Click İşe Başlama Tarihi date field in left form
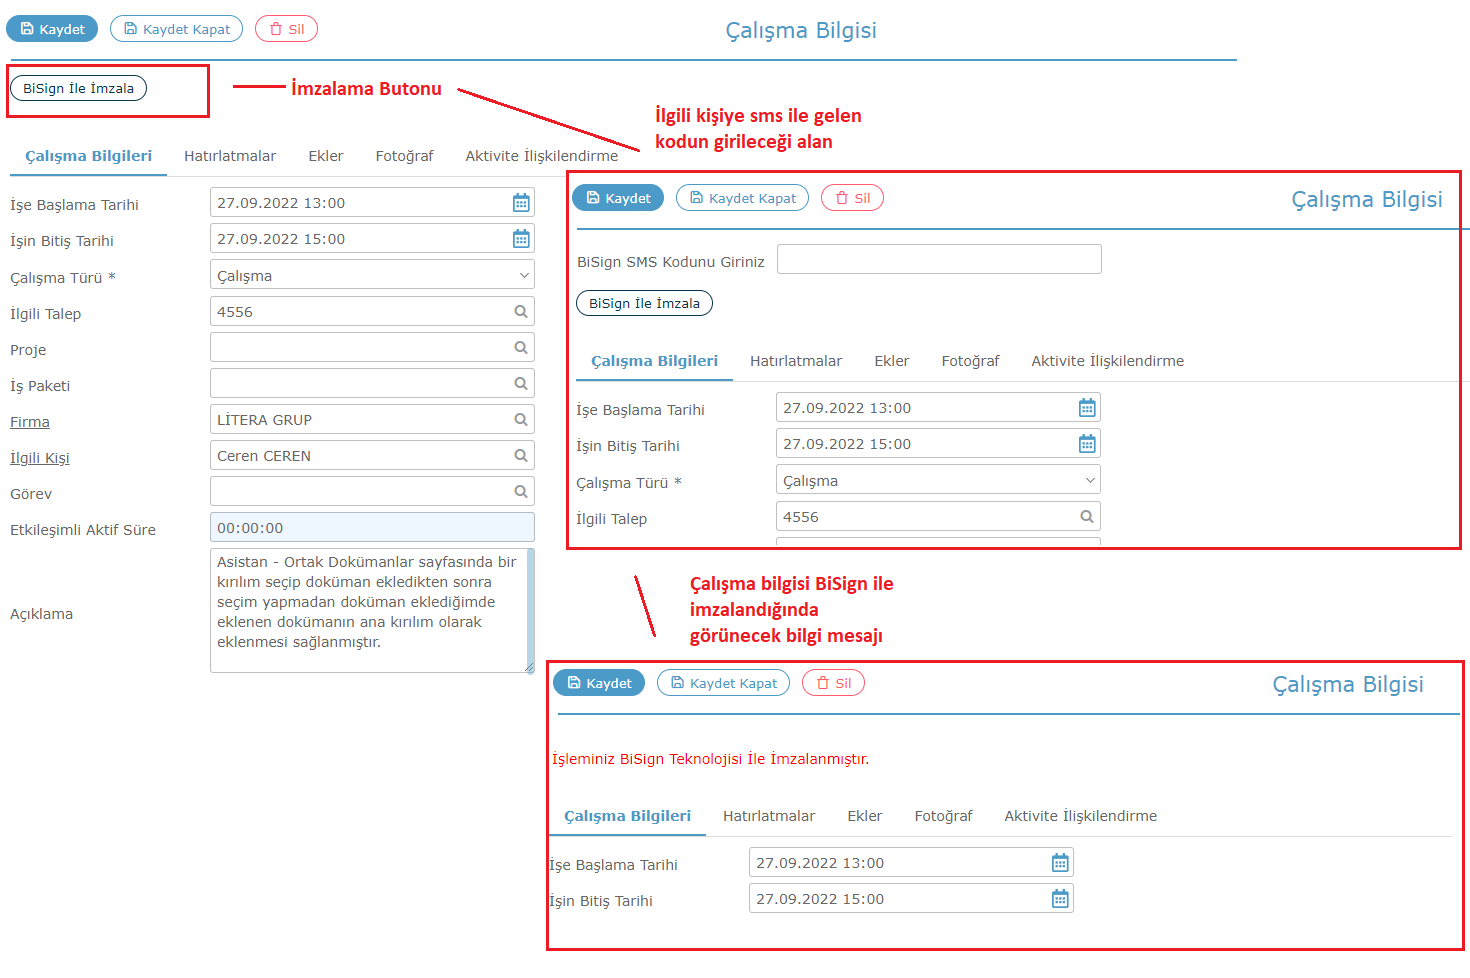This screenshot has width=1470, height=978. [372, 202]
